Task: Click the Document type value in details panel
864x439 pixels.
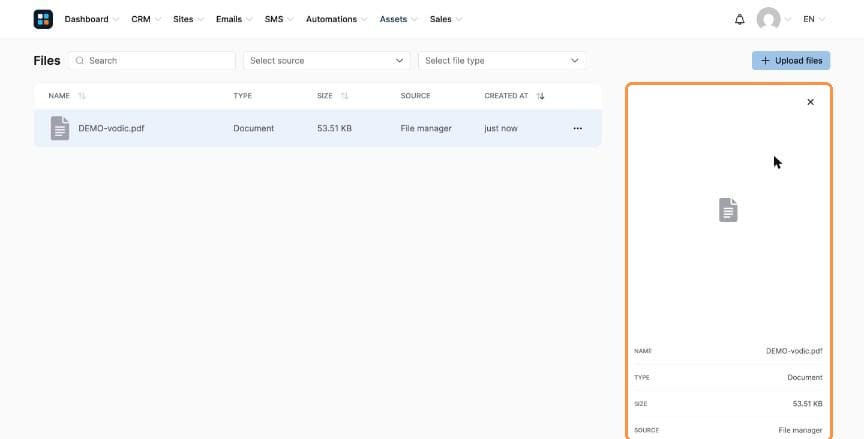Action: (804, 377)
